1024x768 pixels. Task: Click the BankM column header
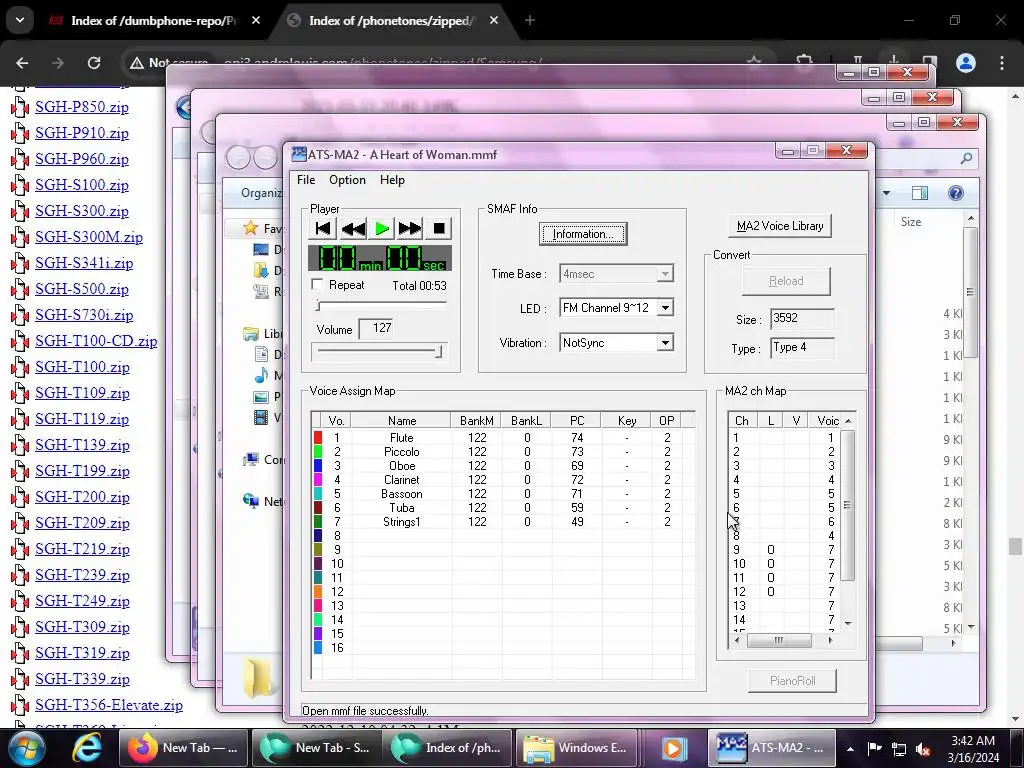(x=477, y=421)
